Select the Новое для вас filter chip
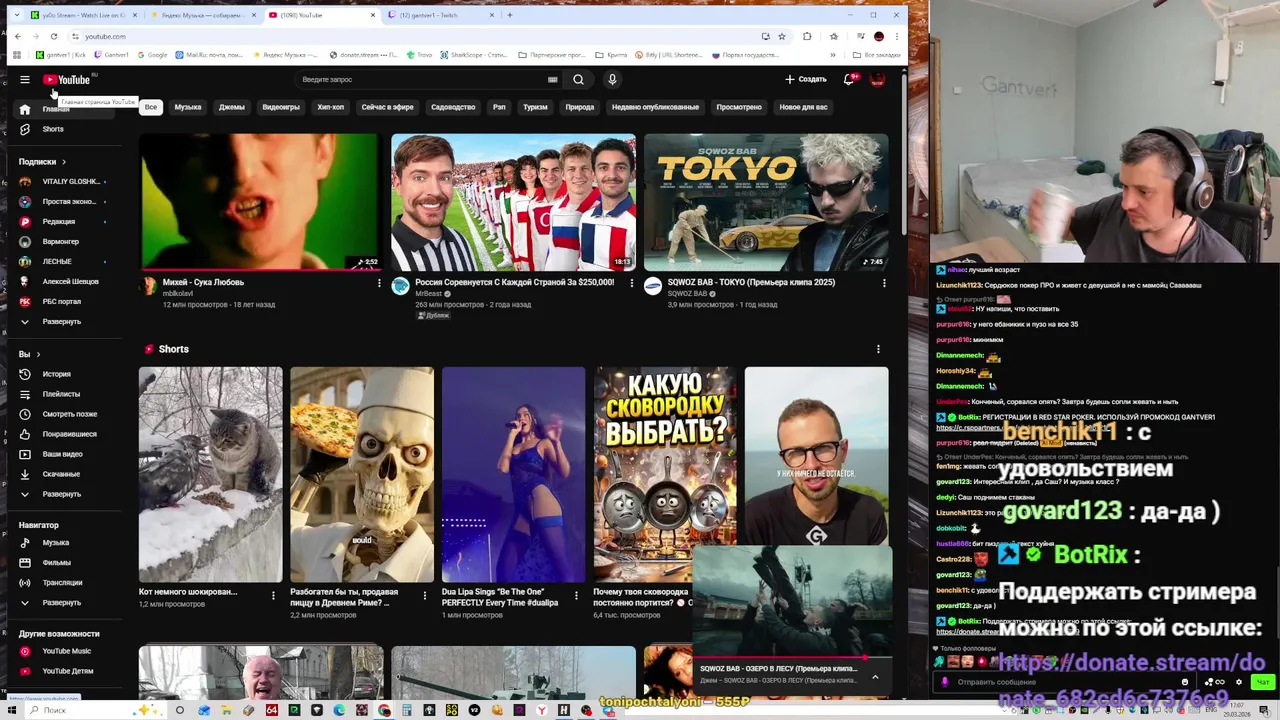Image resolution: width=1280 pixels, height=720 pixels. pos(804,107)
